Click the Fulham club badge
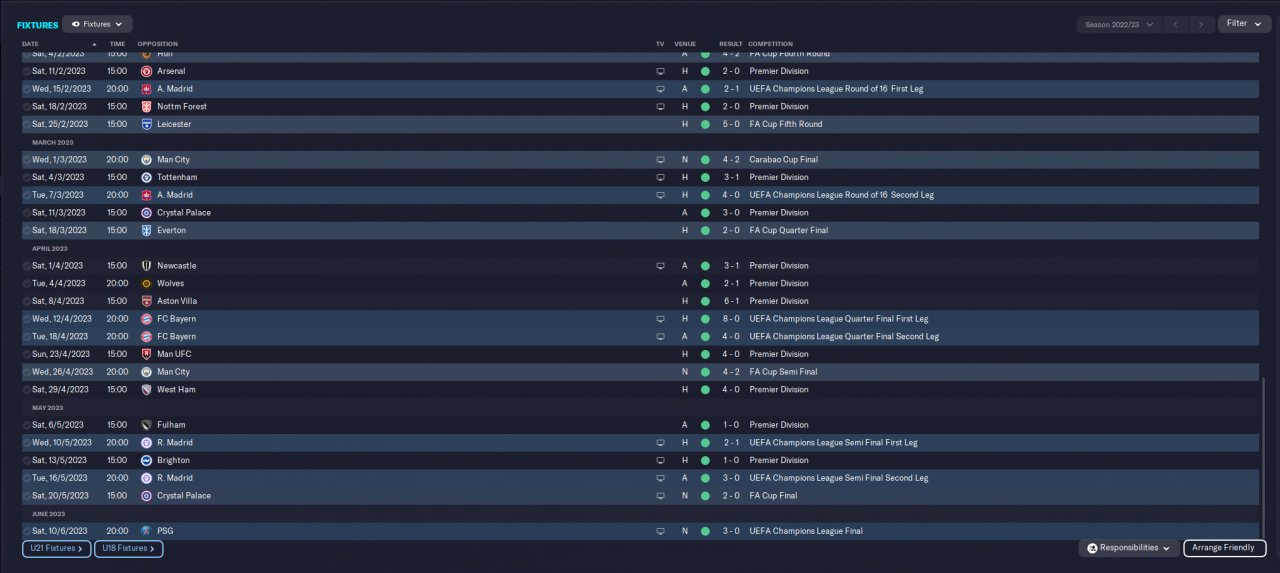Image resolution: width=1280 pixels, height=573 pixels. (147, 425)
